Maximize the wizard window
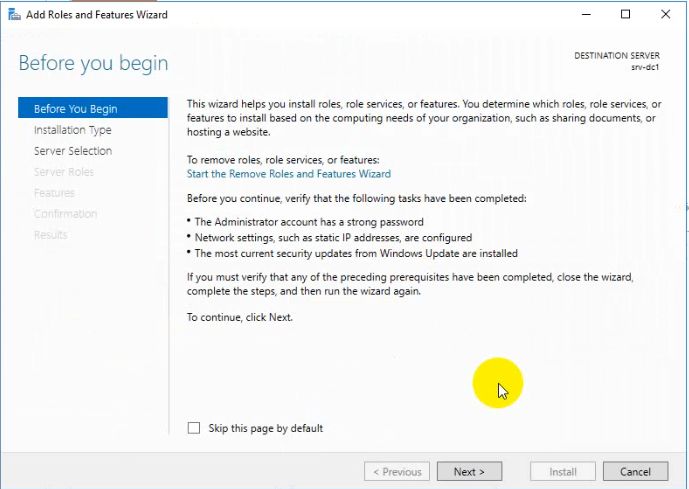This screenshot has width=689, height=489. [x=625, y=14]
